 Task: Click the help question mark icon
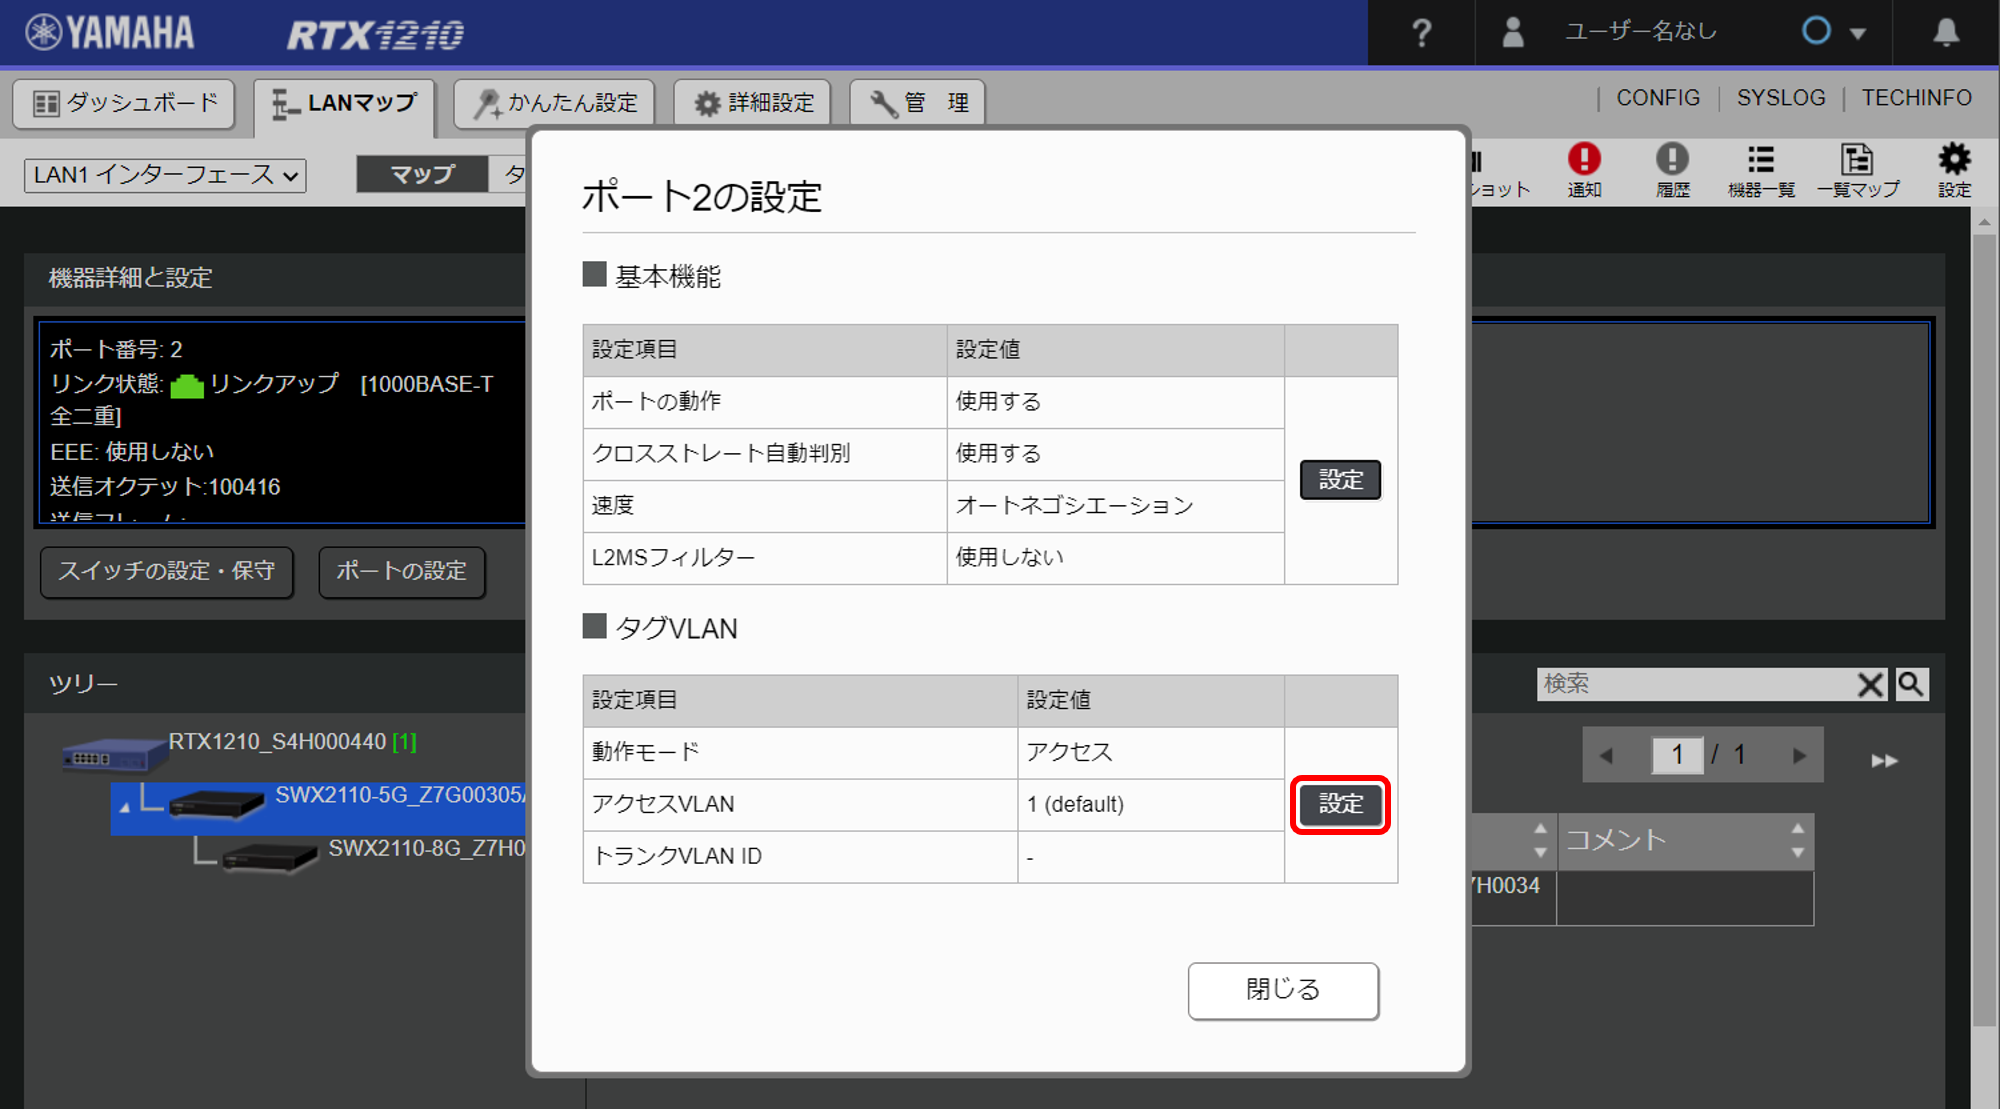point(1421,33)
